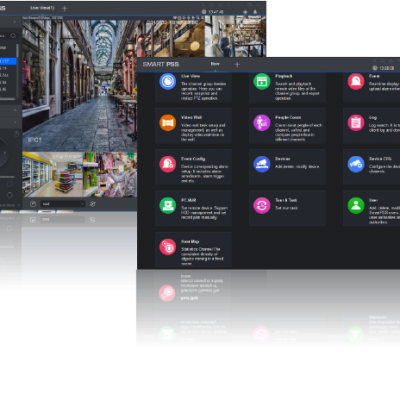
Task: Open the pink Tour & Task icon
Action: pyautogui.click(x=262, y=205)
